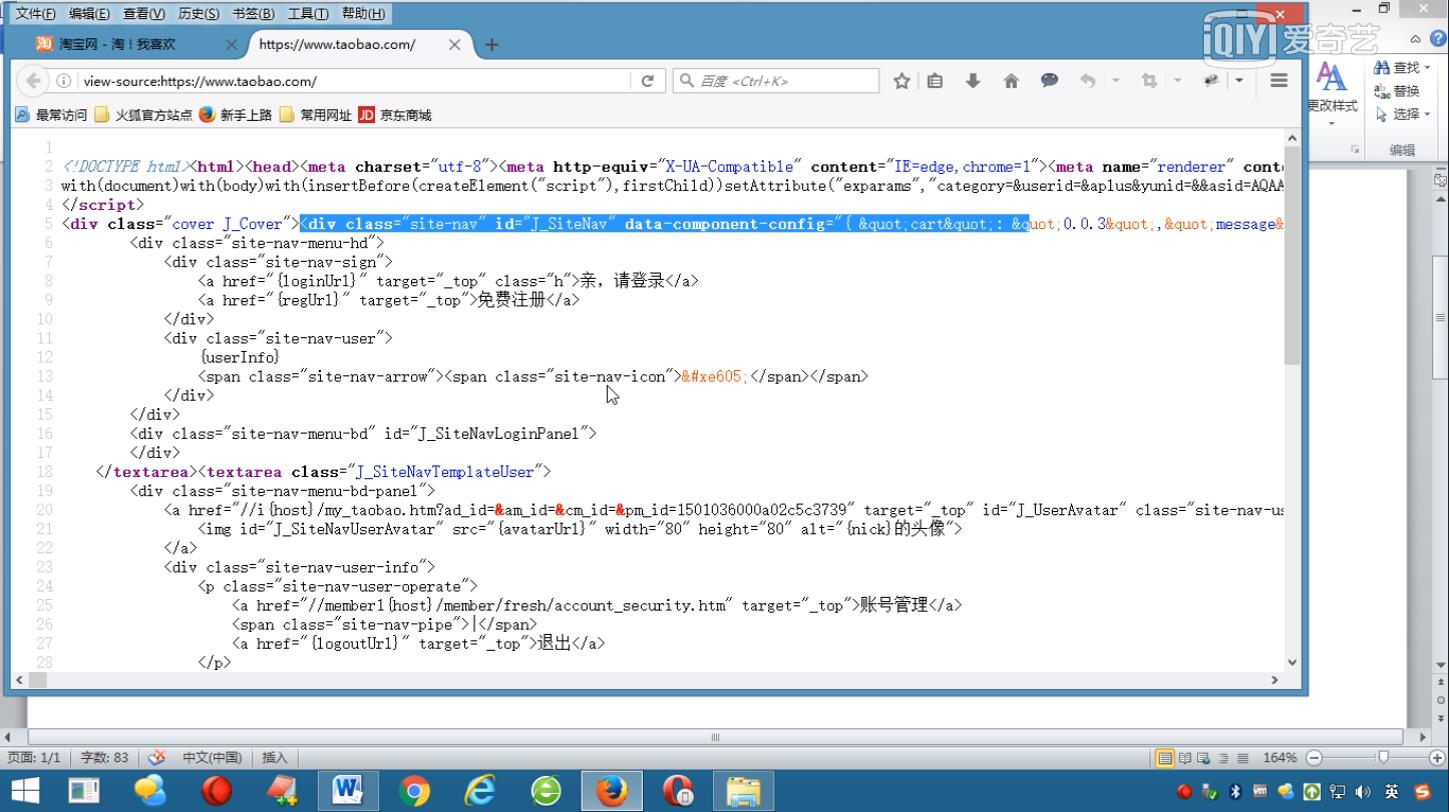Open 火狐官方站点 bookmark folder
Viewport: 1449px width, 812px height.
point(143,115)
